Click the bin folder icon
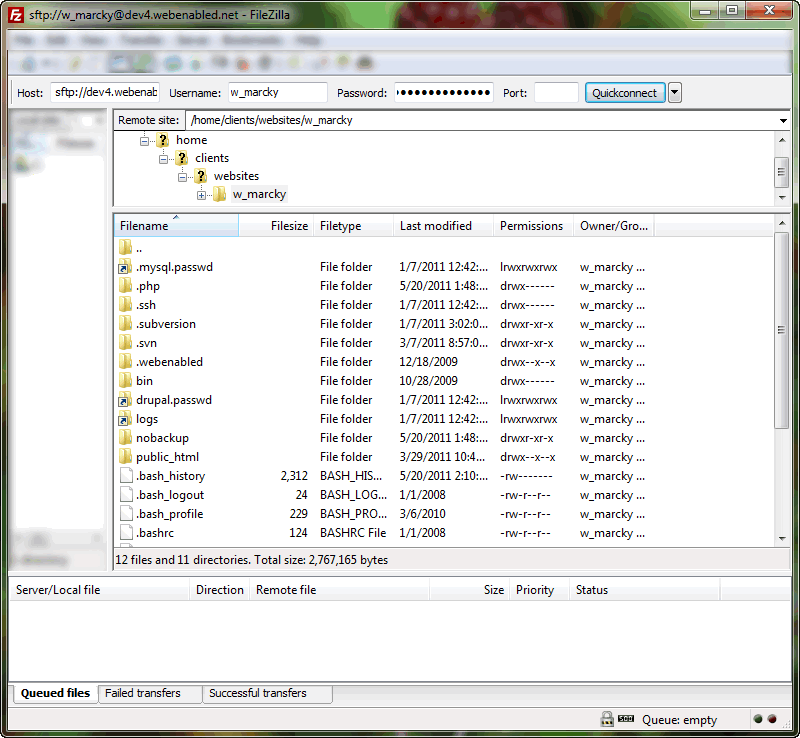800x738 pixels. (126, 381)
